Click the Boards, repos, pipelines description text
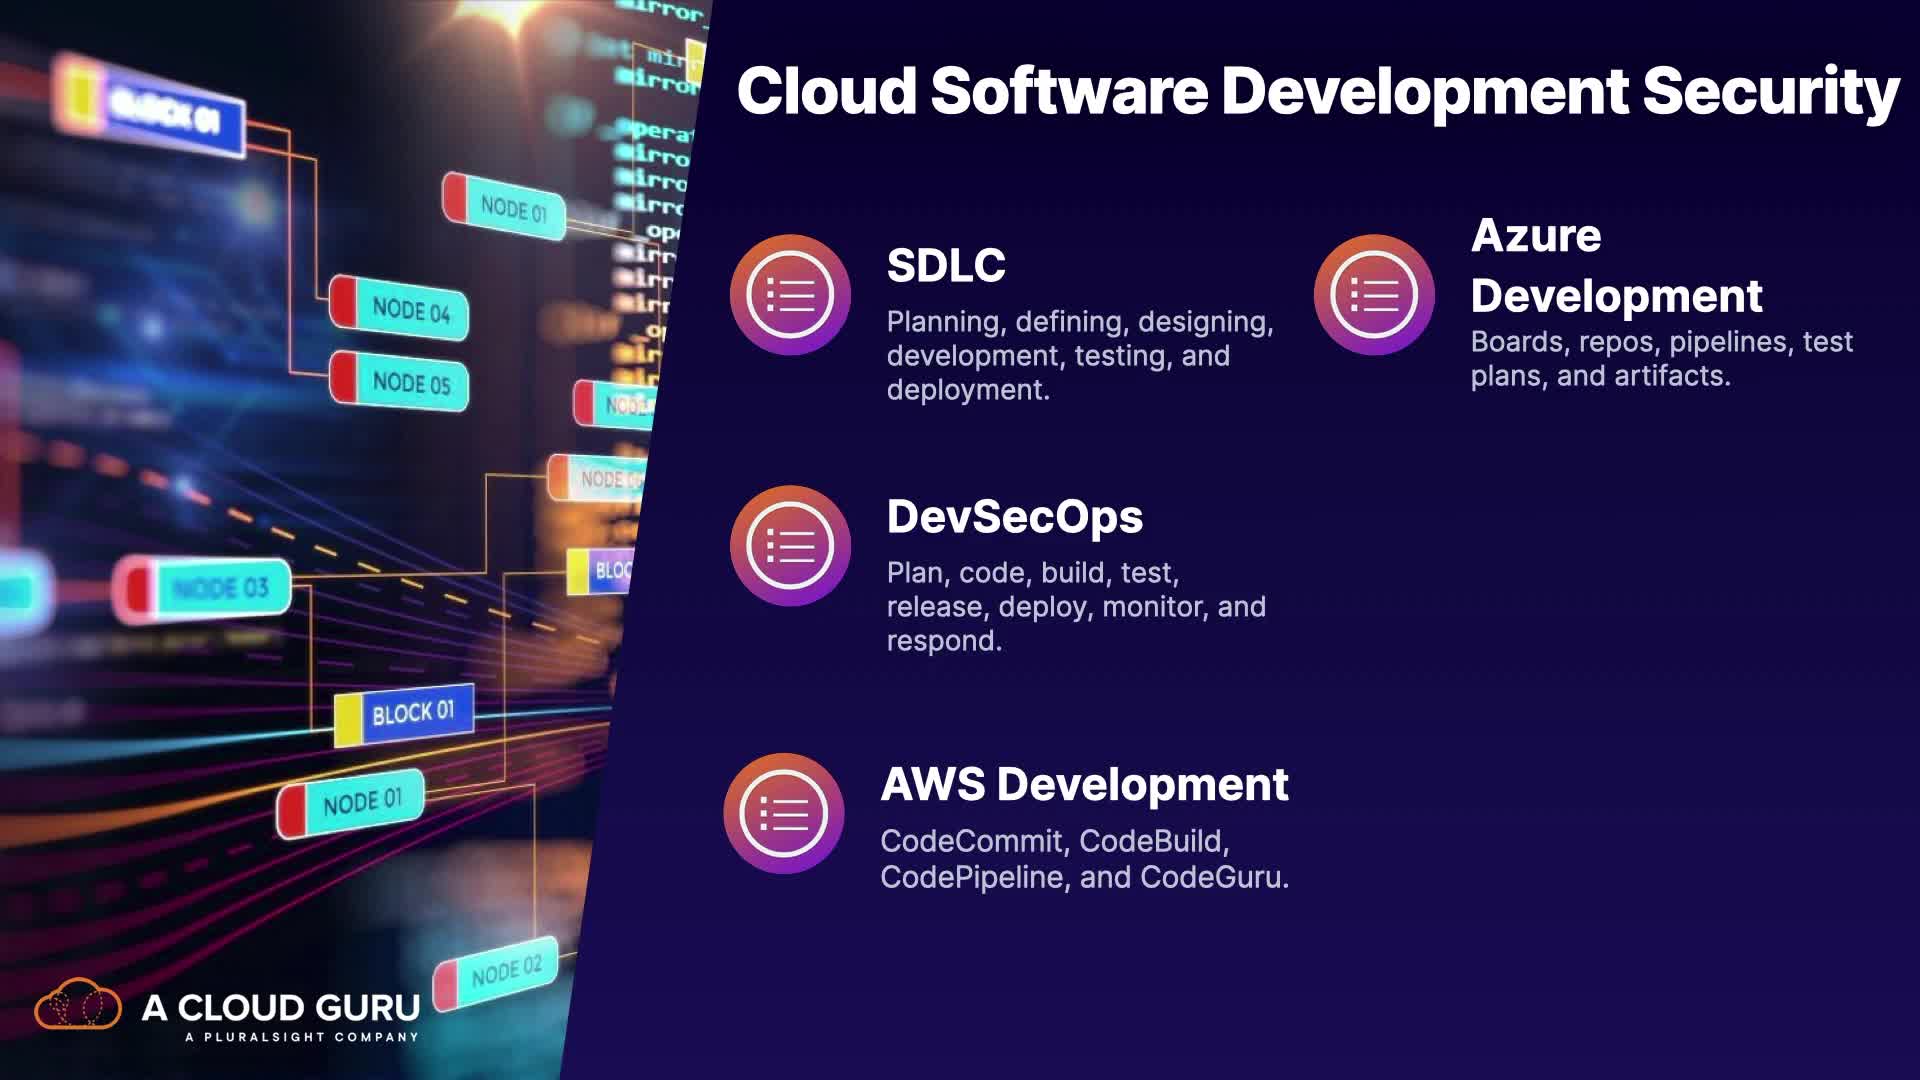 (1660, 359)
